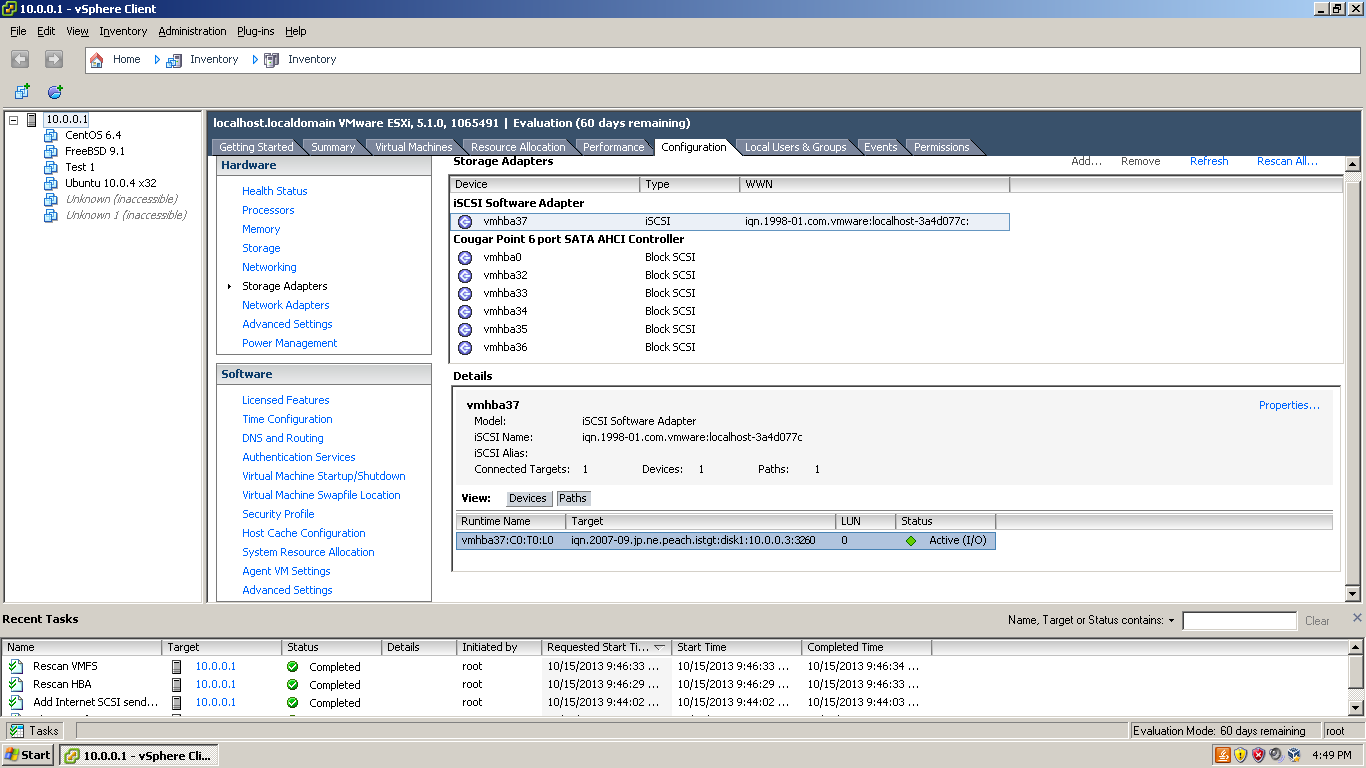The image size is (1366, 768).
Task: Click the Tasks icon in status bar
Action: point(17,731)
